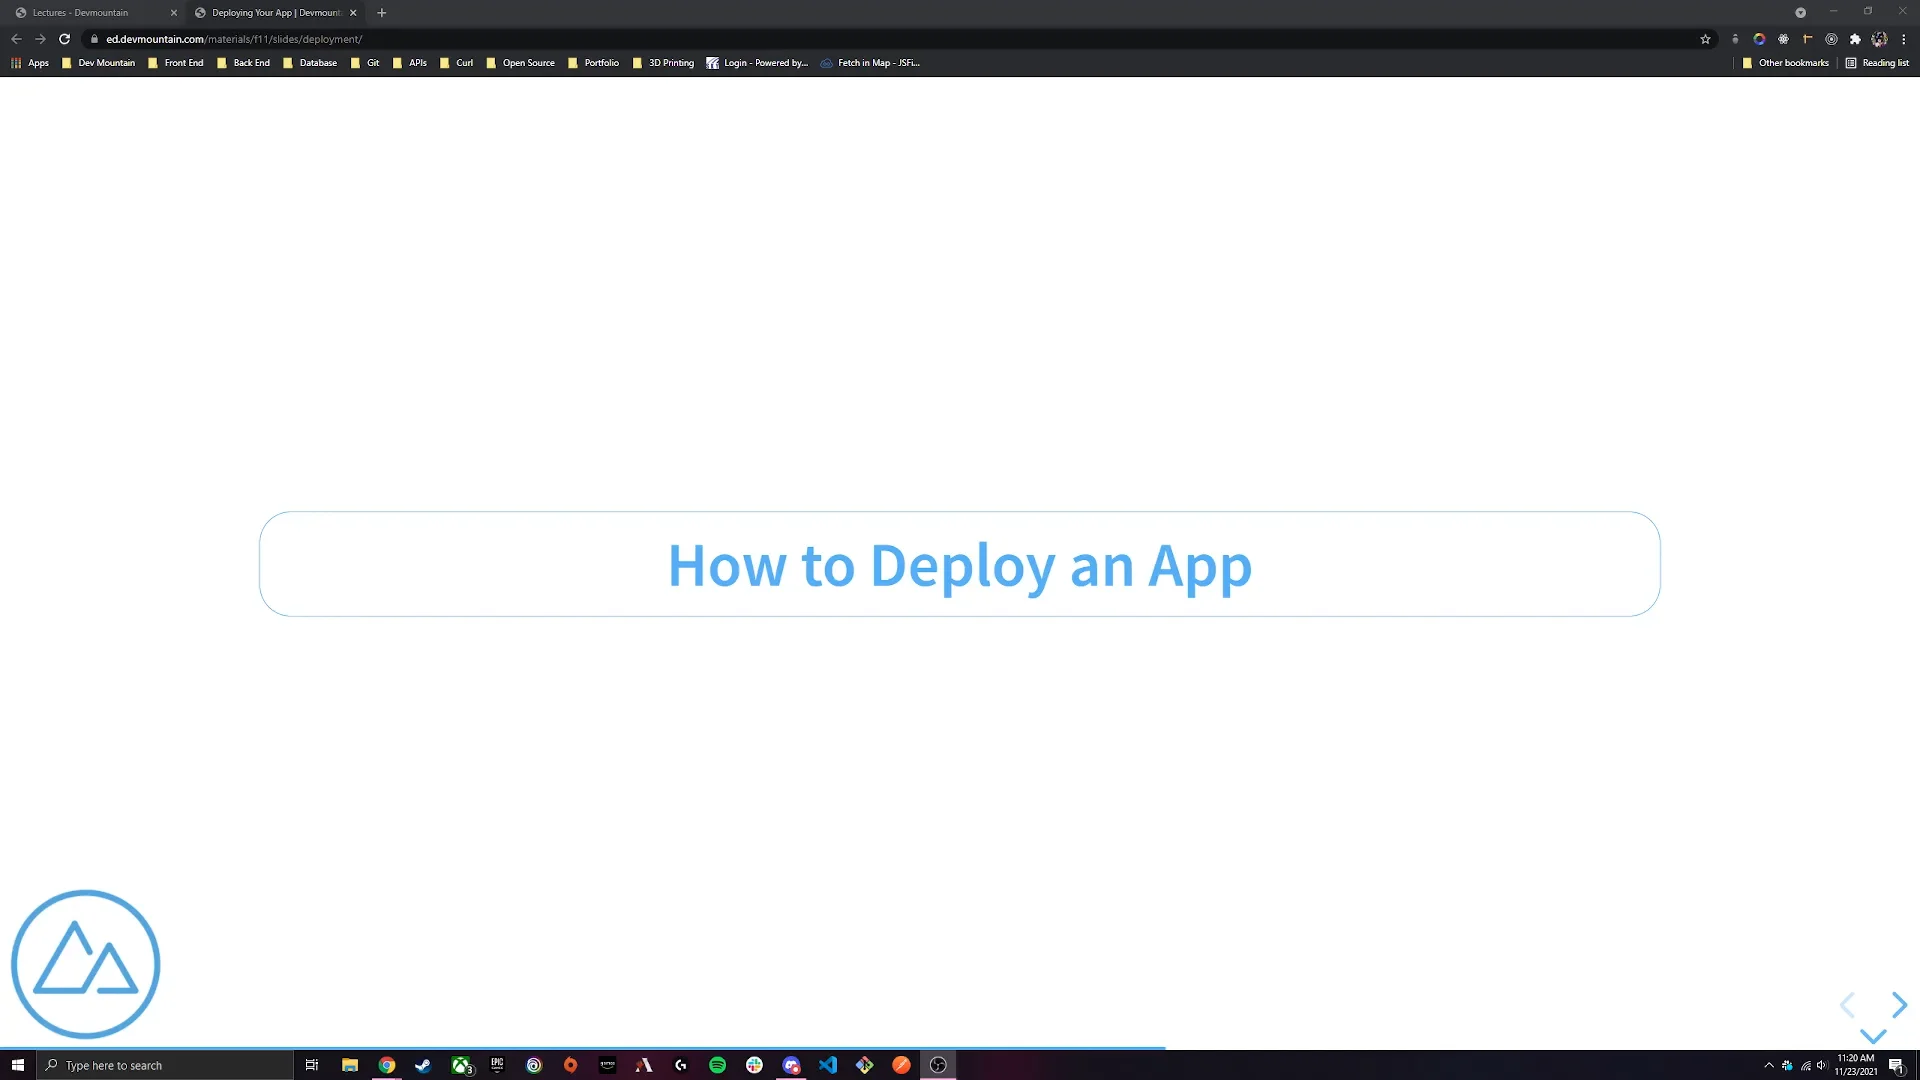Screen dimensions: 1920x1080
Task: Move down a slide with the down chevron
Action: pyautogui.click(x=1873, y=1036)
